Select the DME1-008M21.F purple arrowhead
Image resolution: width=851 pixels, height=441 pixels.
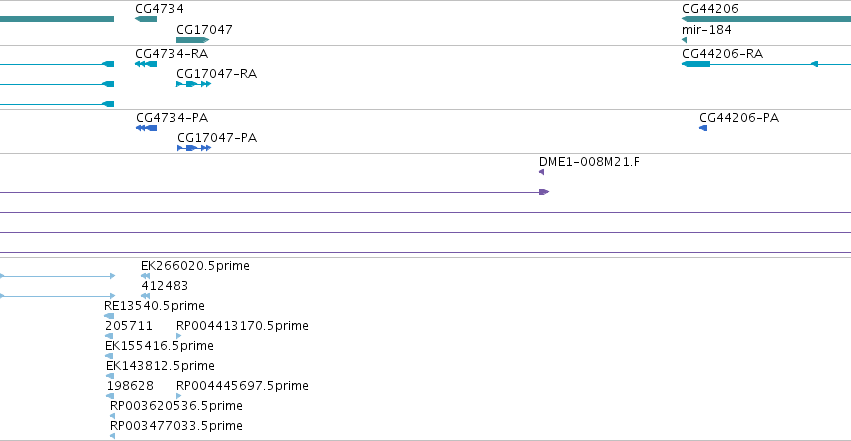541,172
